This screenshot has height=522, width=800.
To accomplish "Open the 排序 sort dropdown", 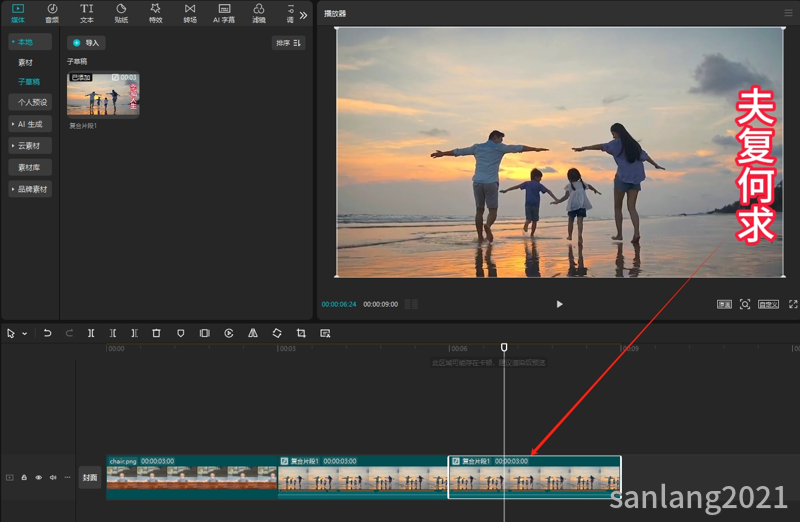I will tap(288, 43).
